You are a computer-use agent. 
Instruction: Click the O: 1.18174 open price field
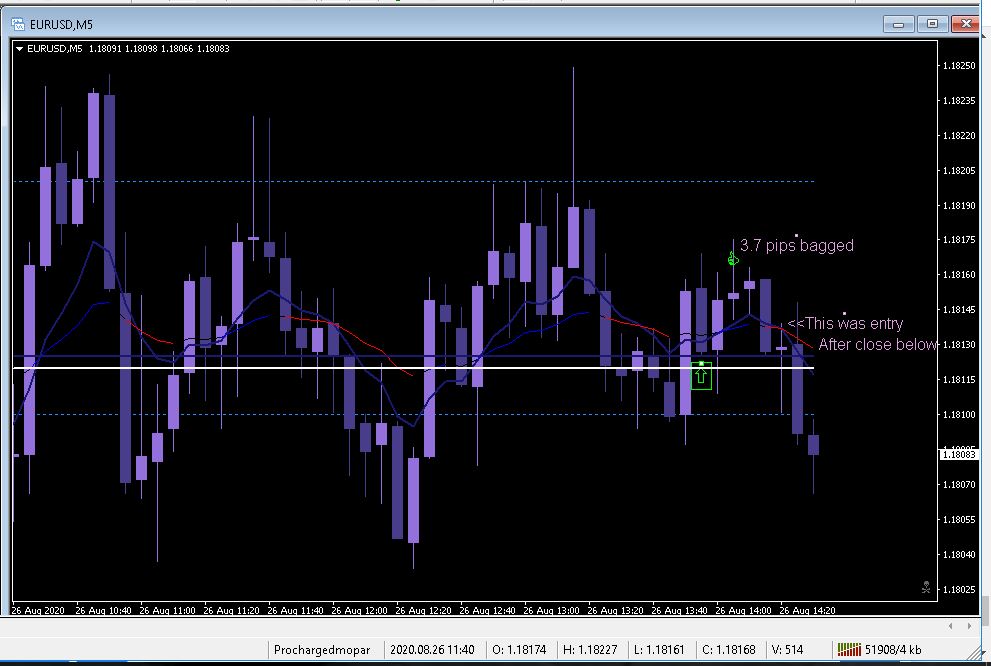pos(519,650)
